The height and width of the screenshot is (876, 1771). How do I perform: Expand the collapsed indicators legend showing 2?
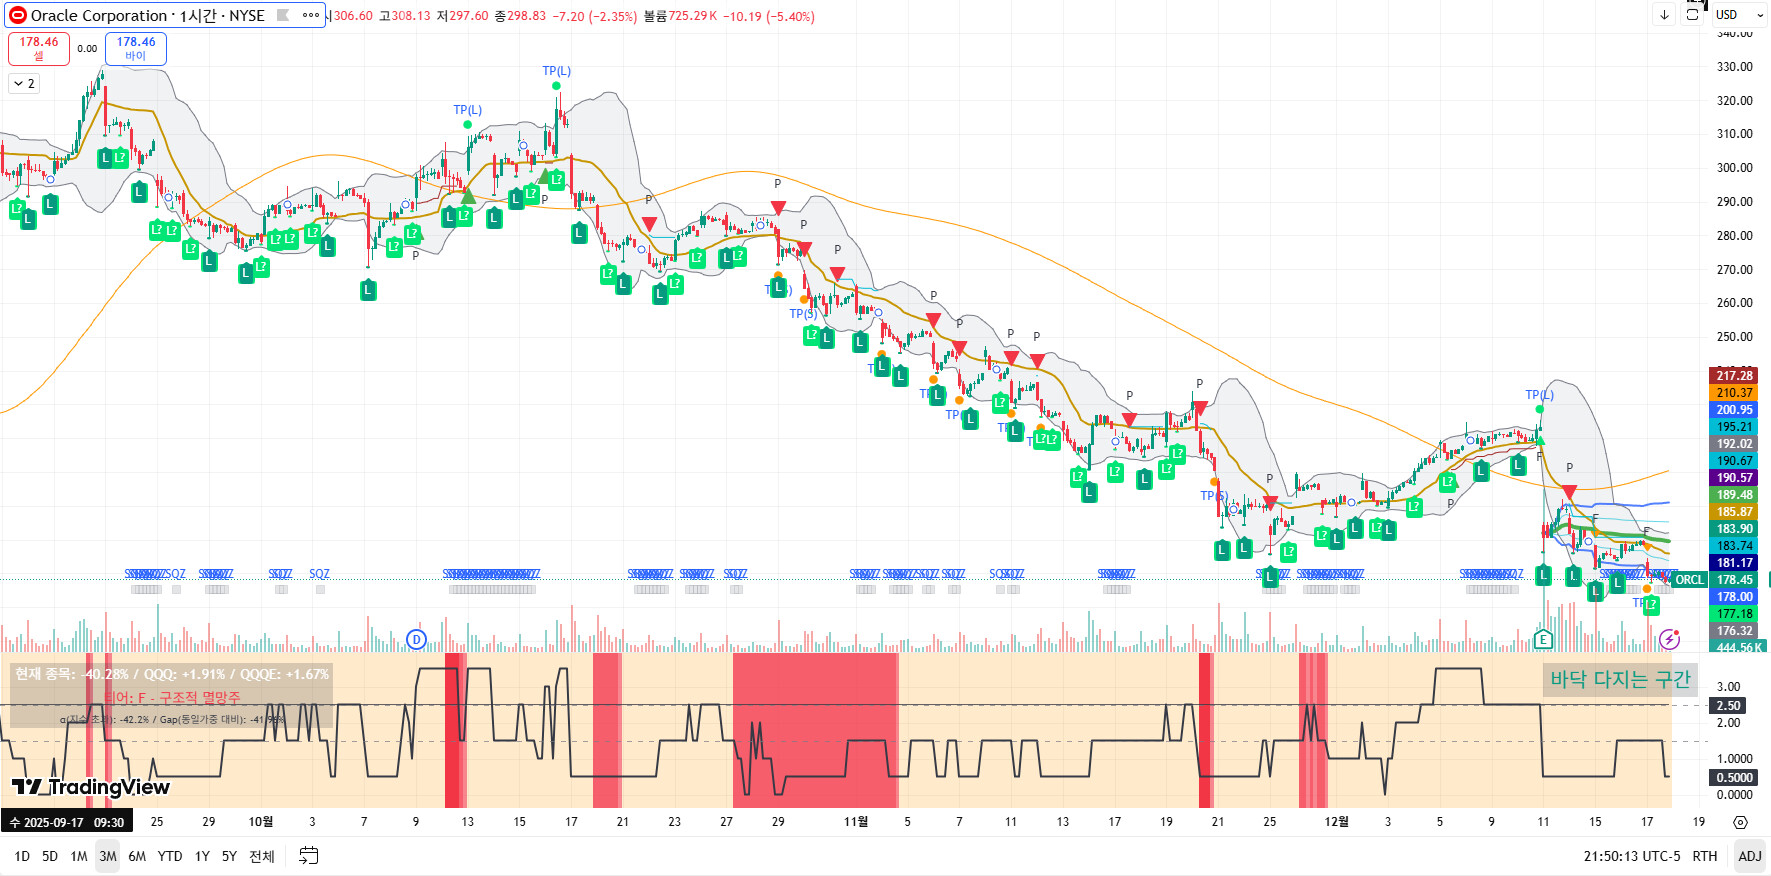tap(24, 84)
